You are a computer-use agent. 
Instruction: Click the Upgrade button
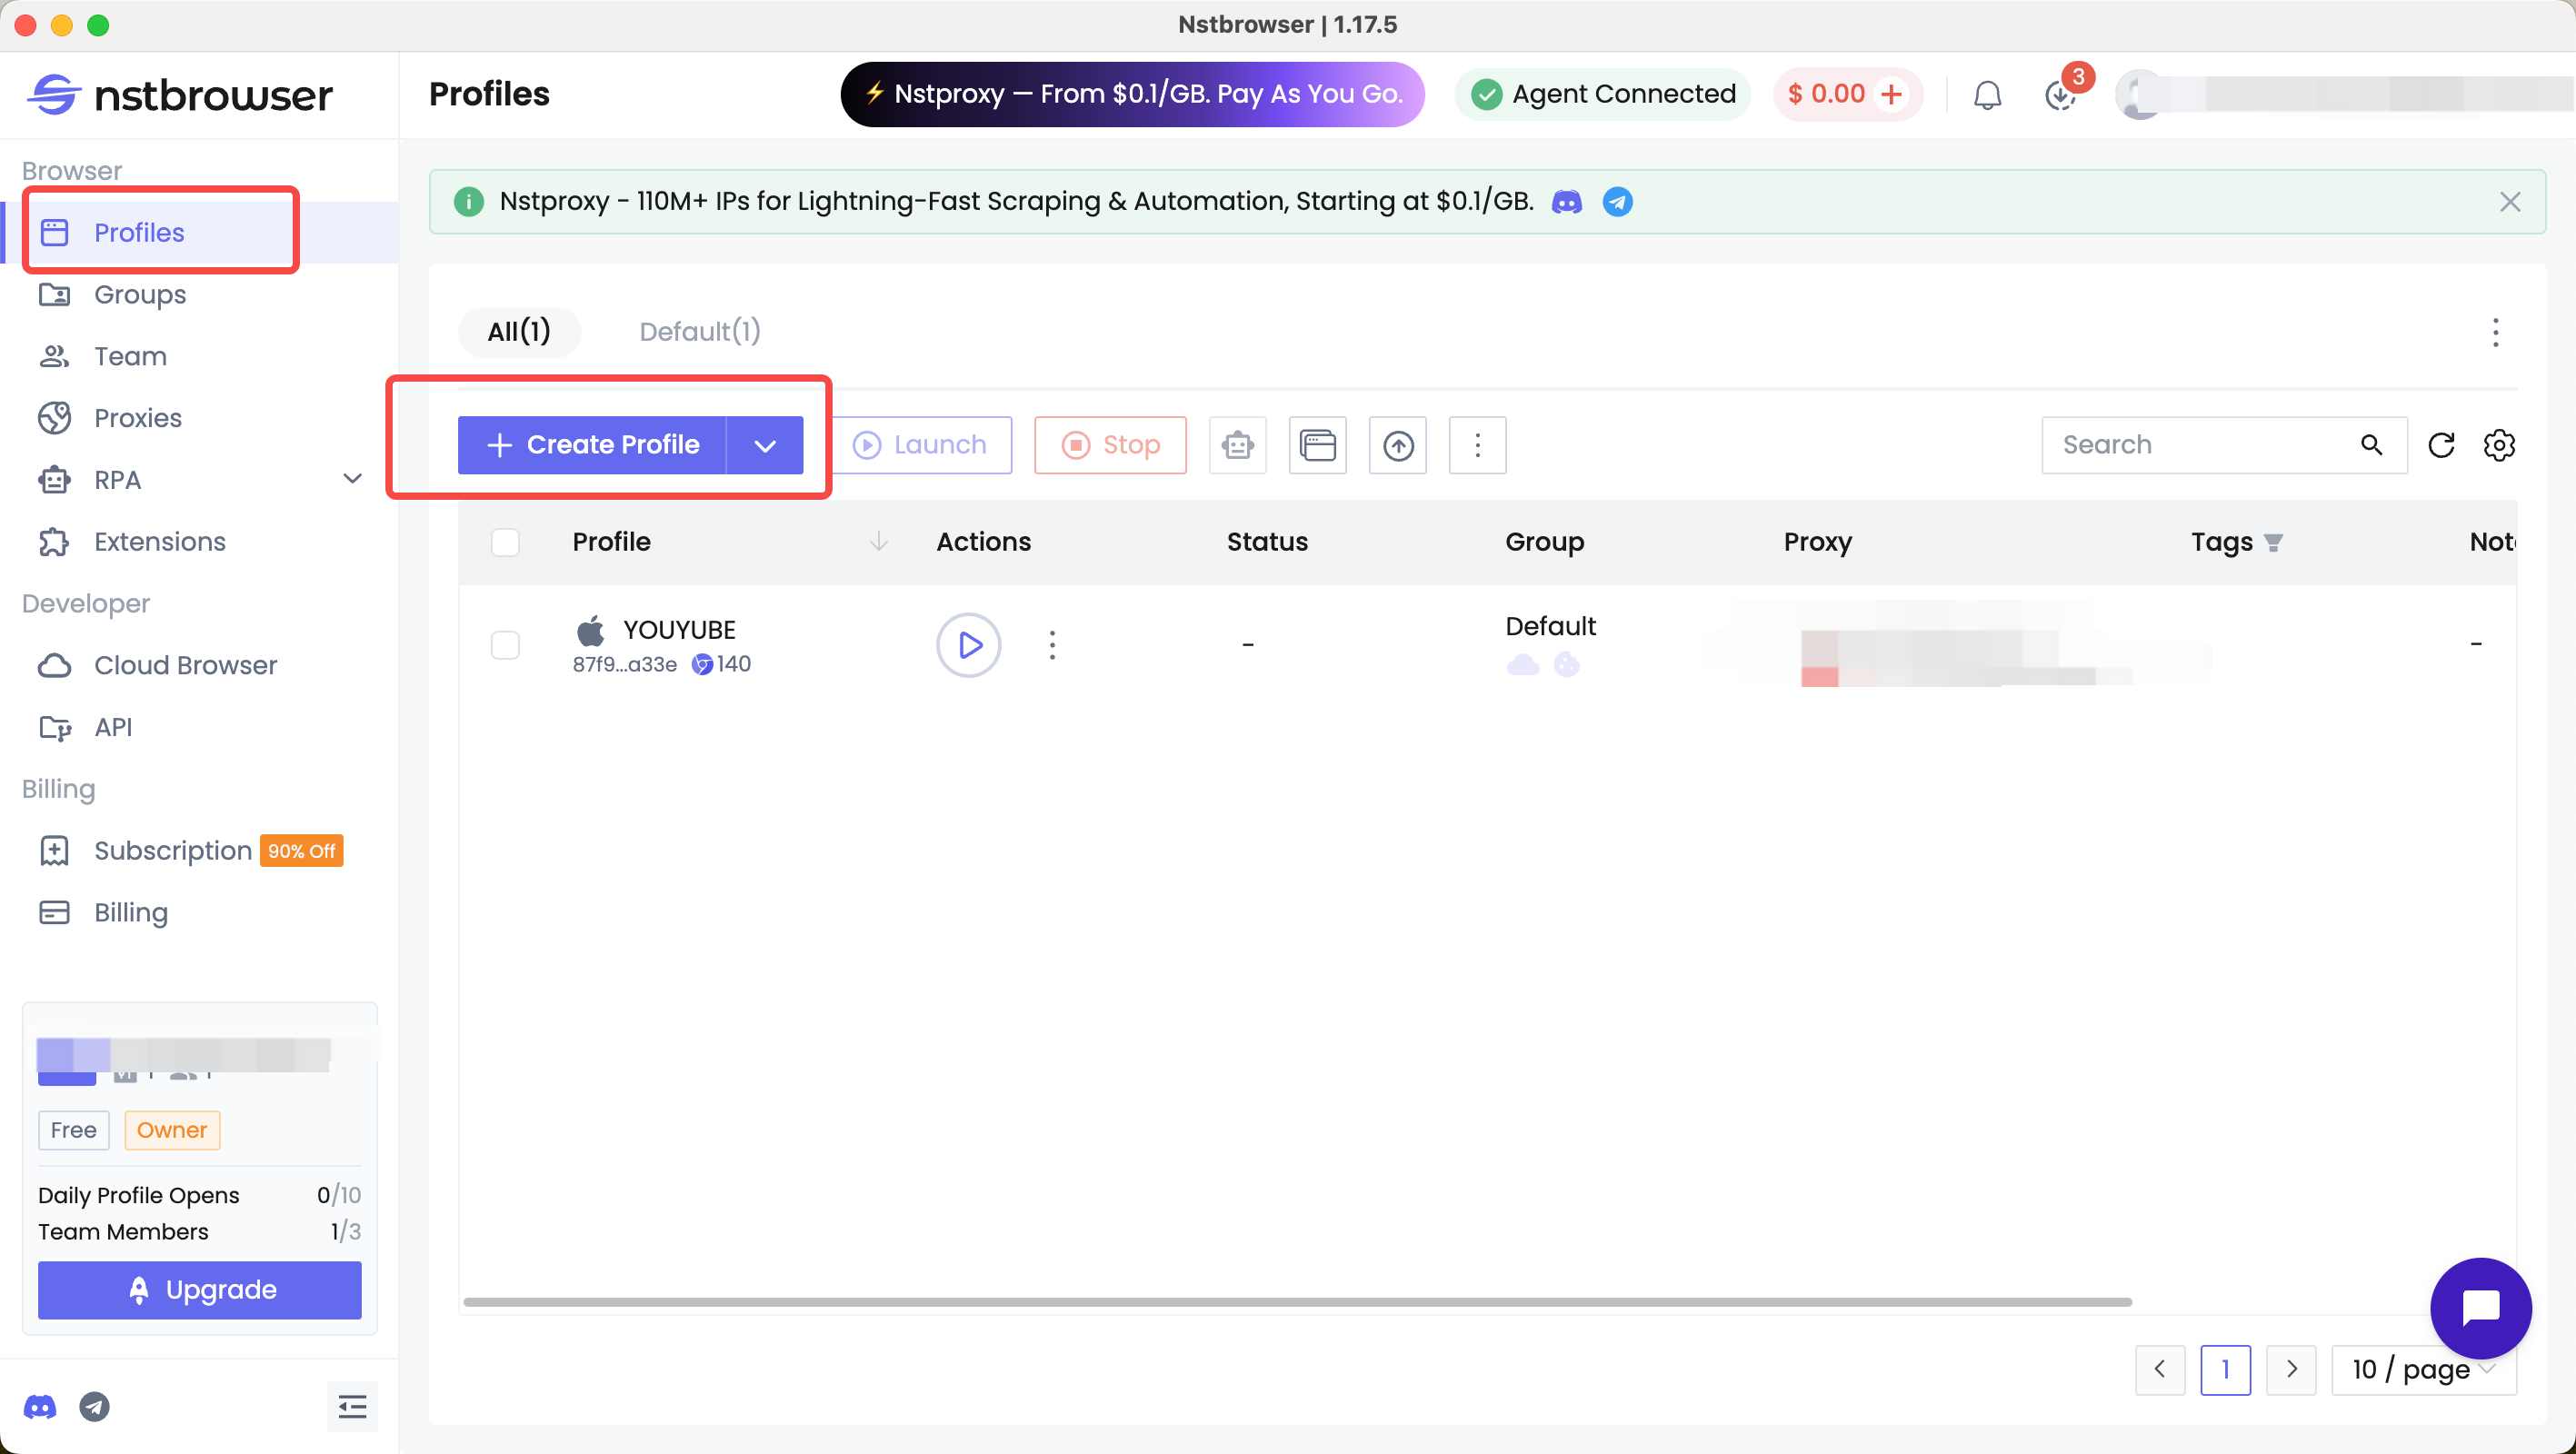199,1290
